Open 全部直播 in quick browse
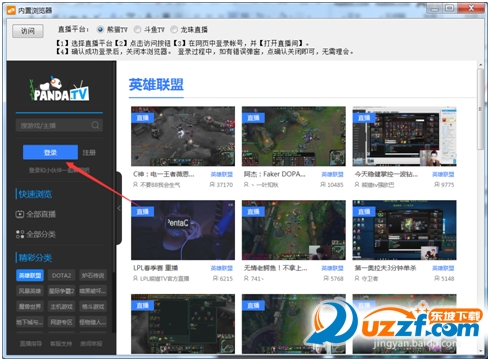 [x=36, y=214]
